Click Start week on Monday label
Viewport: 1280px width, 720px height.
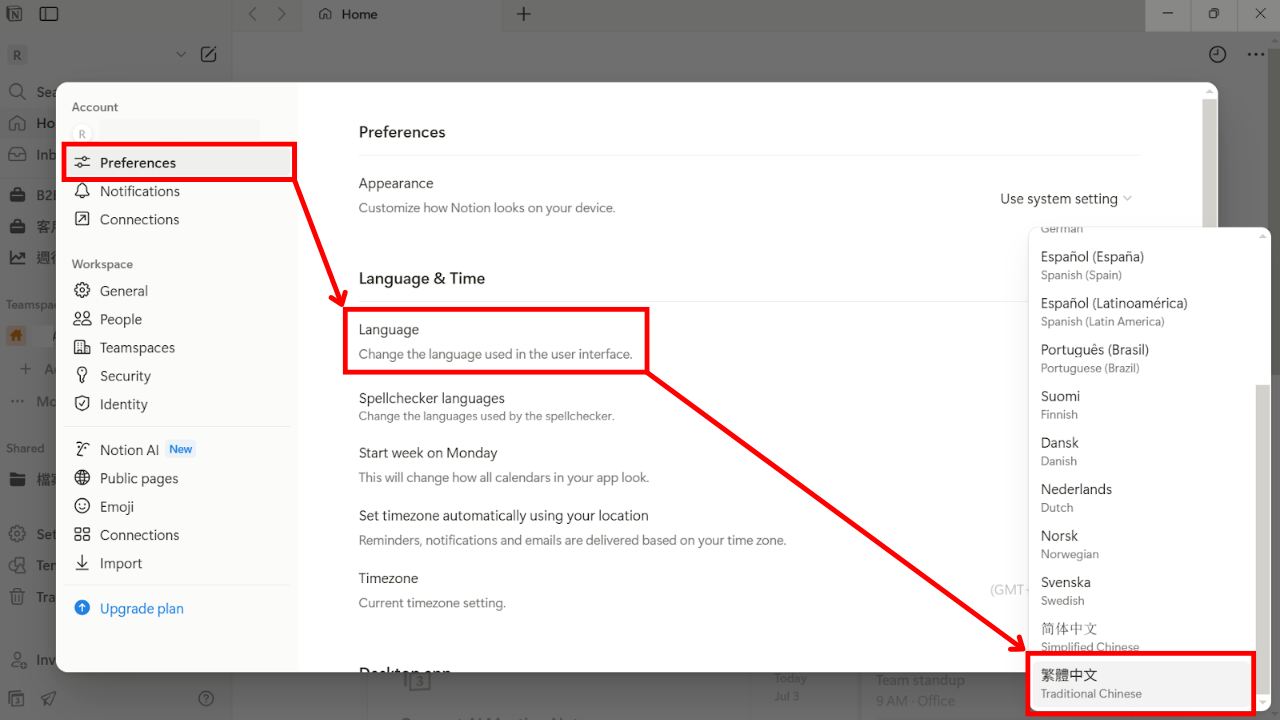click(x=428, y=453)
